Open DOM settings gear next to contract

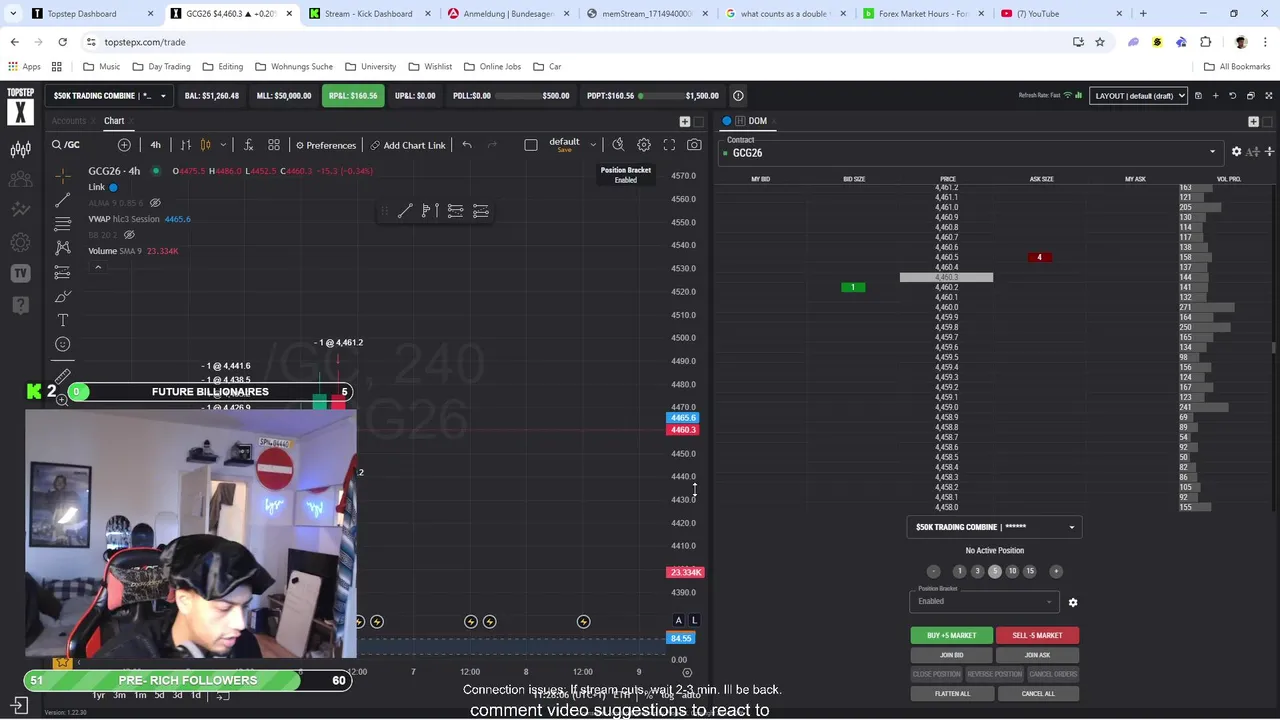coord(1236,152)
